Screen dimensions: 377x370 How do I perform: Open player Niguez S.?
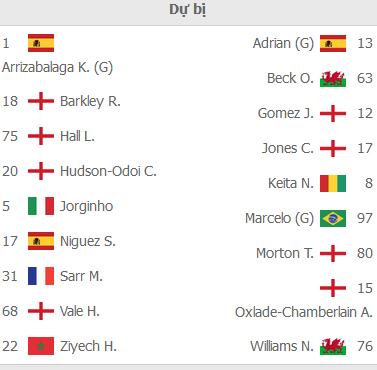[88, 241]
